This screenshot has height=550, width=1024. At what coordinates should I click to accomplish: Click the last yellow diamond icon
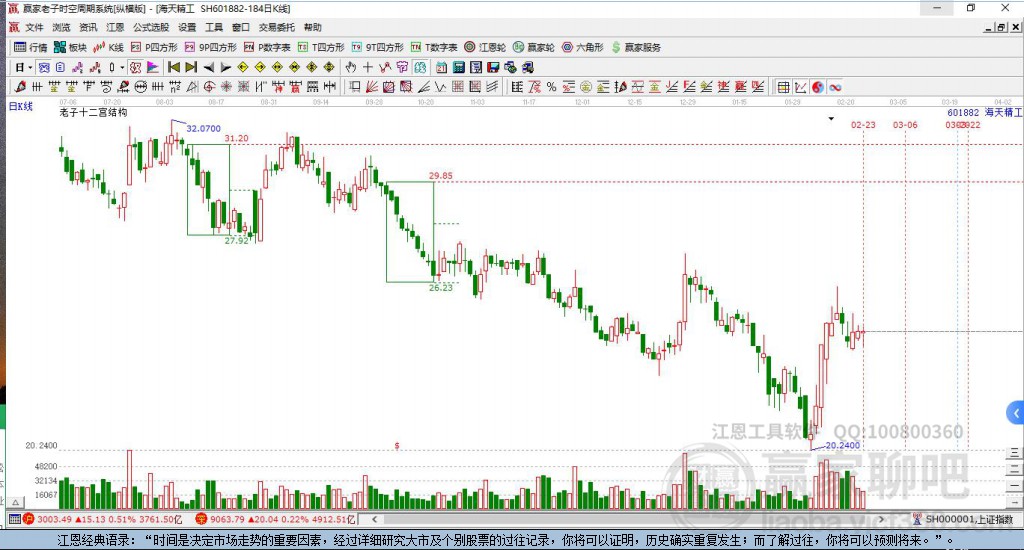point(328,67)
